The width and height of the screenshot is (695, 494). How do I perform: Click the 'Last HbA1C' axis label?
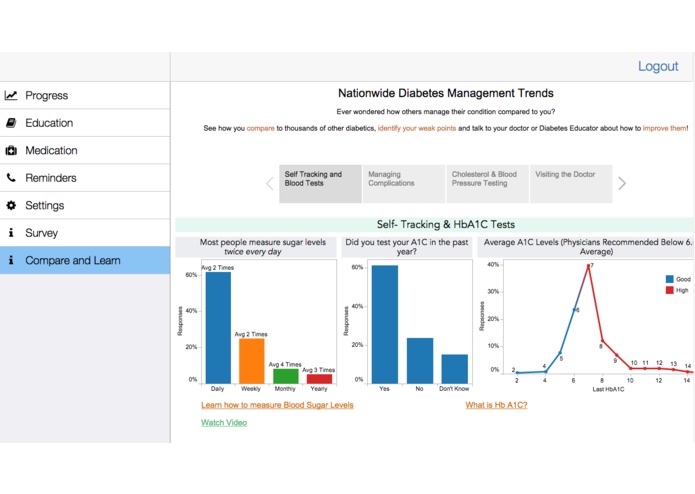click(x=608, y=389)
